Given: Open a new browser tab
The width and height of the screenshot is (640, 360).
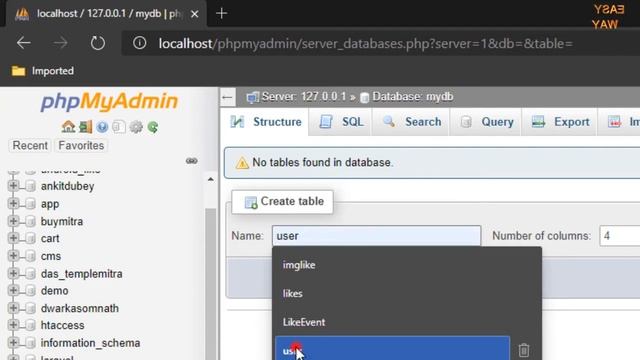Looking at the screenshot, I should [x=221, y=13].
